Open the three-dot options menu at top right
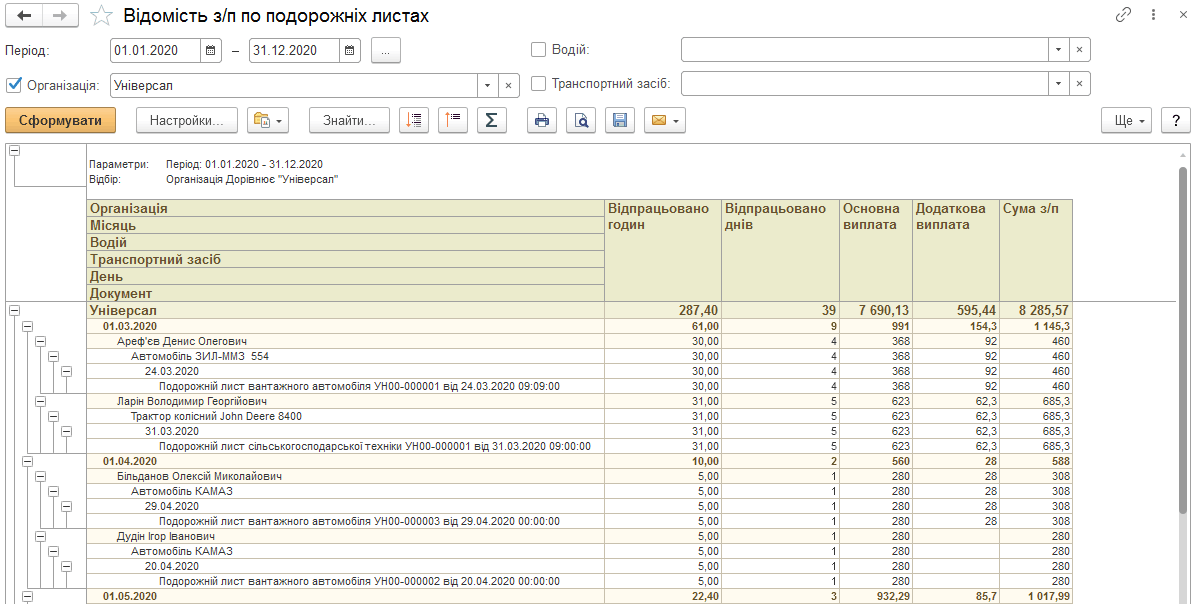Screen dimensions: 1200x604 (x=1153, y=15)
